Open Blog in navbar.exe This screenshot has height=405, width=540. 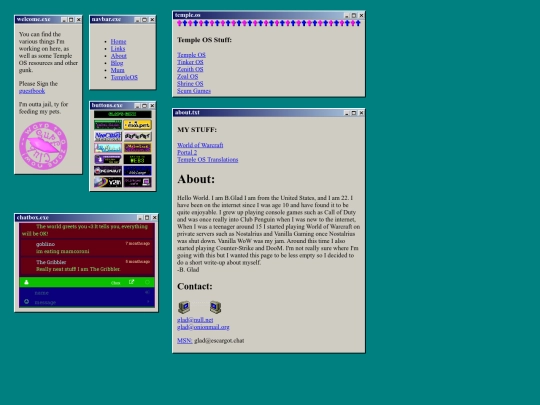117,63
